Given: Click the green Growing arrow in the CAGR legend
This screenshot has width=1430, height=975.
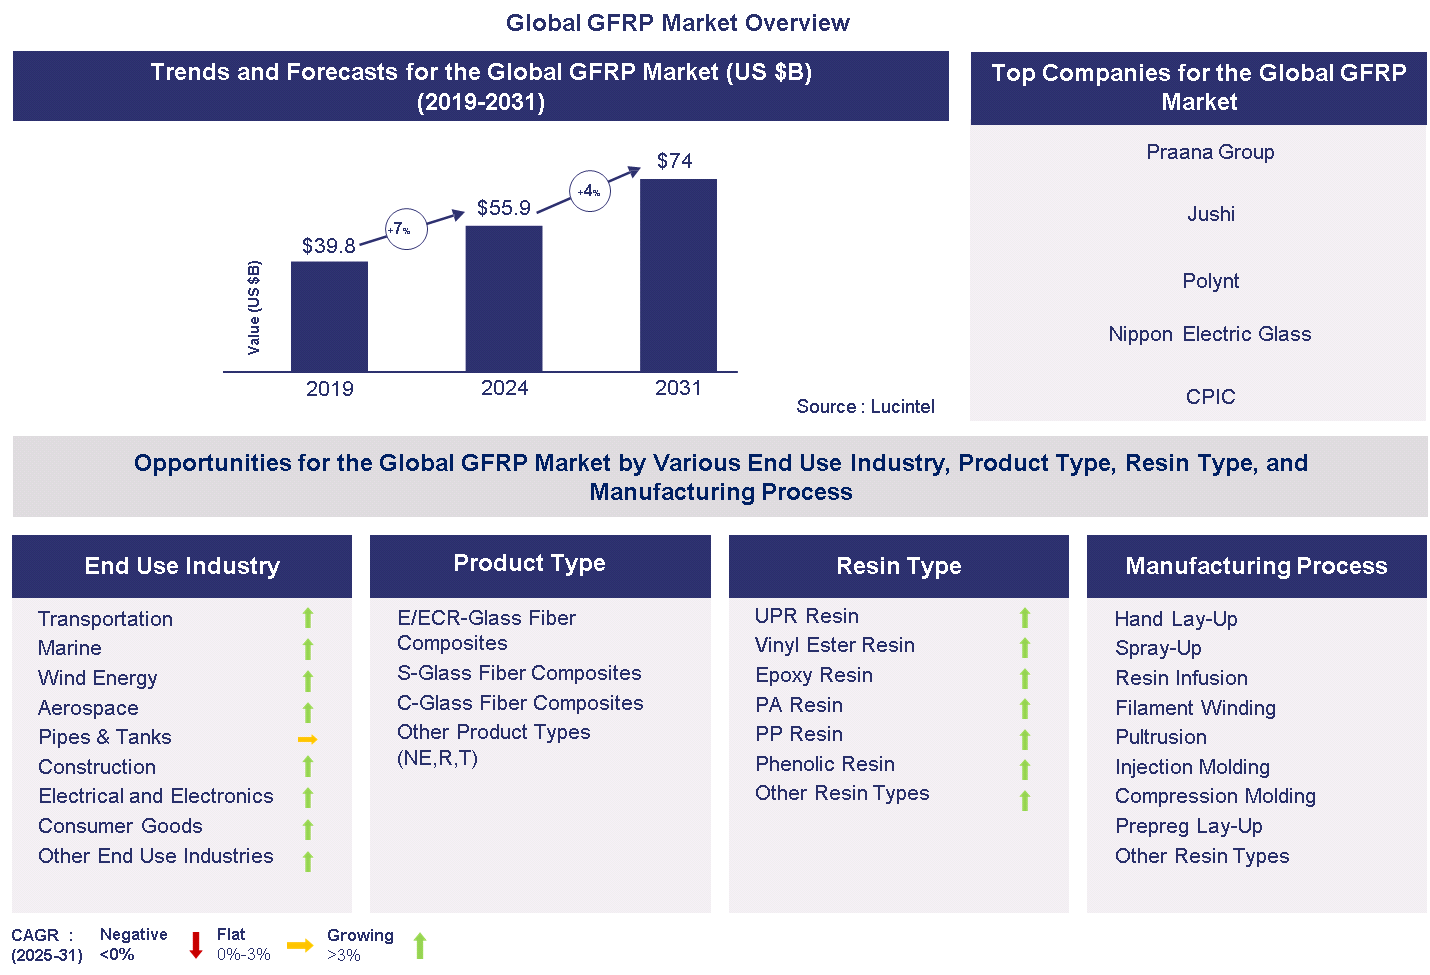Looking at the screenshot, I should coord(420,944).
